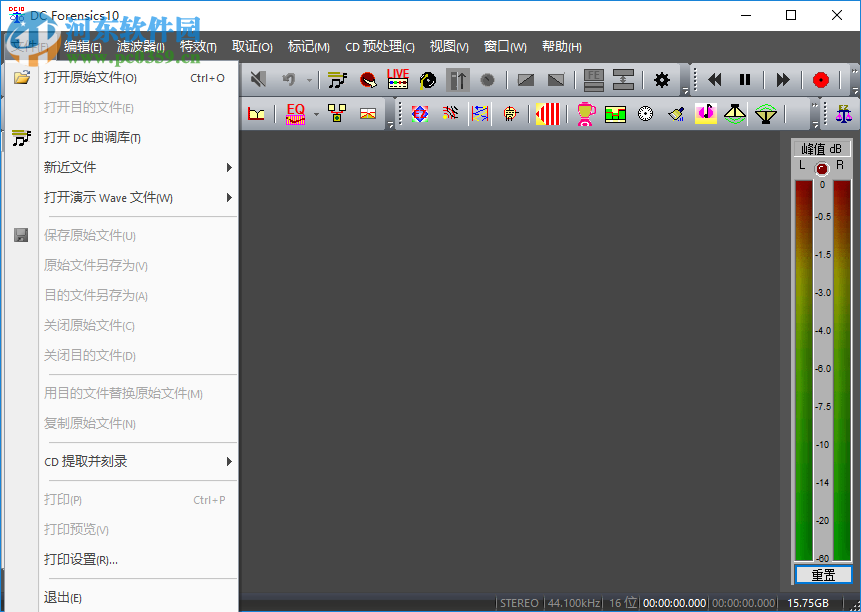Viewport: 861px width, 612px height.
Task: Click the 44.100kHz status bar entry
Action: tap(574, 603)
